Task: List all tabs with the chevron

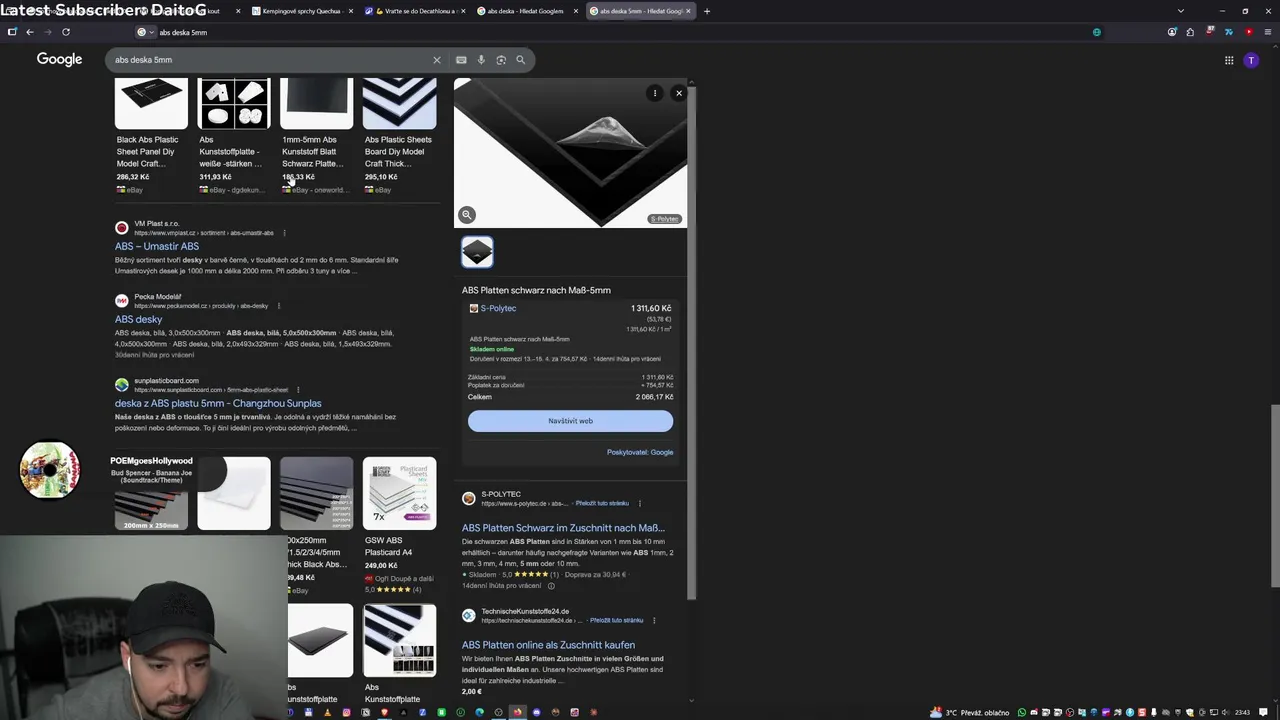Action: click(1181, 11)
